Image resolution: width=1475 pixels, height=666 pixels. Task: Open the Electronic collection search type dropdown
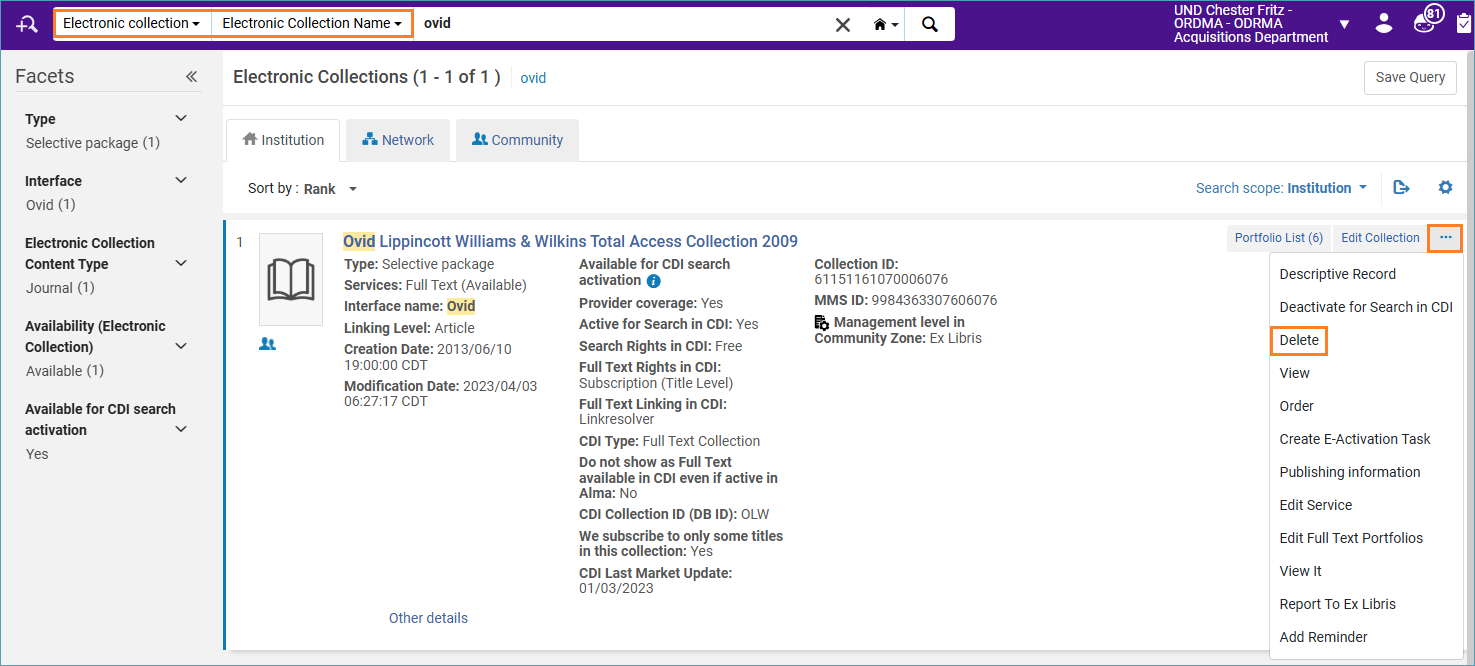point(131,23)
